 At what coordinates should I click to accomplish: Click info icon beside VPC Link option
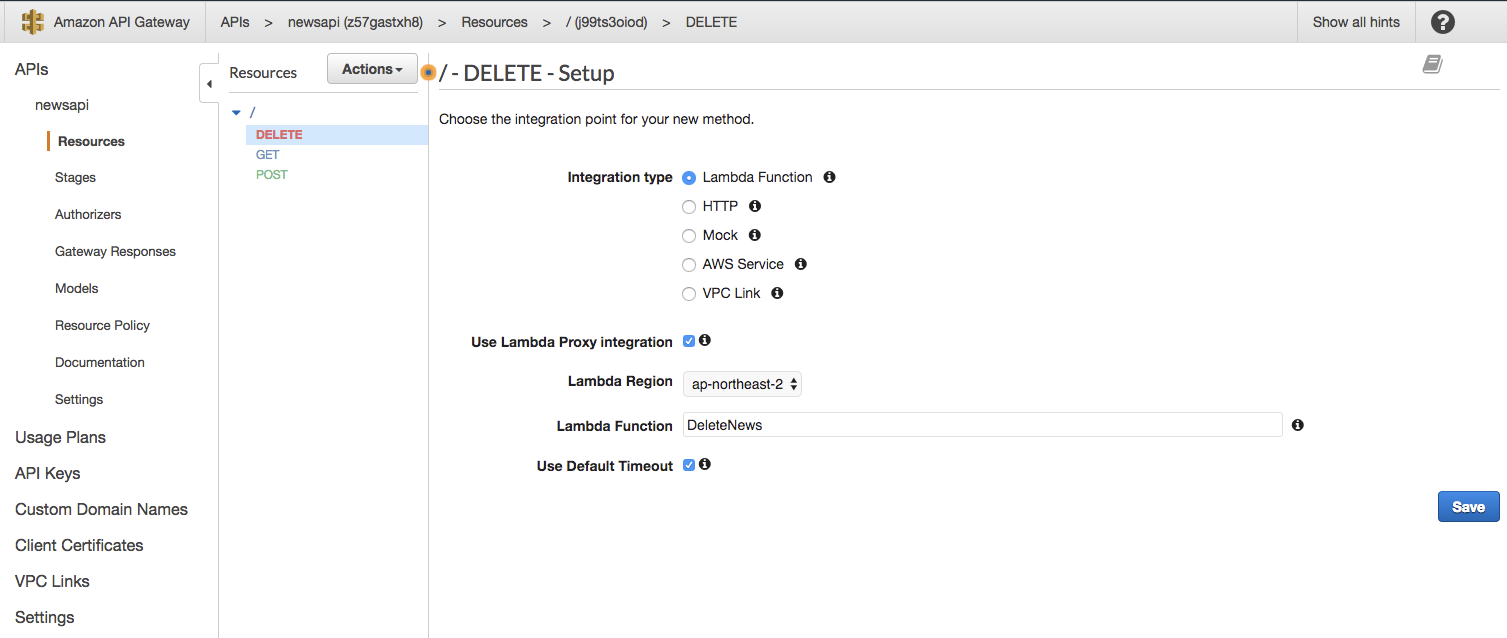777,293
